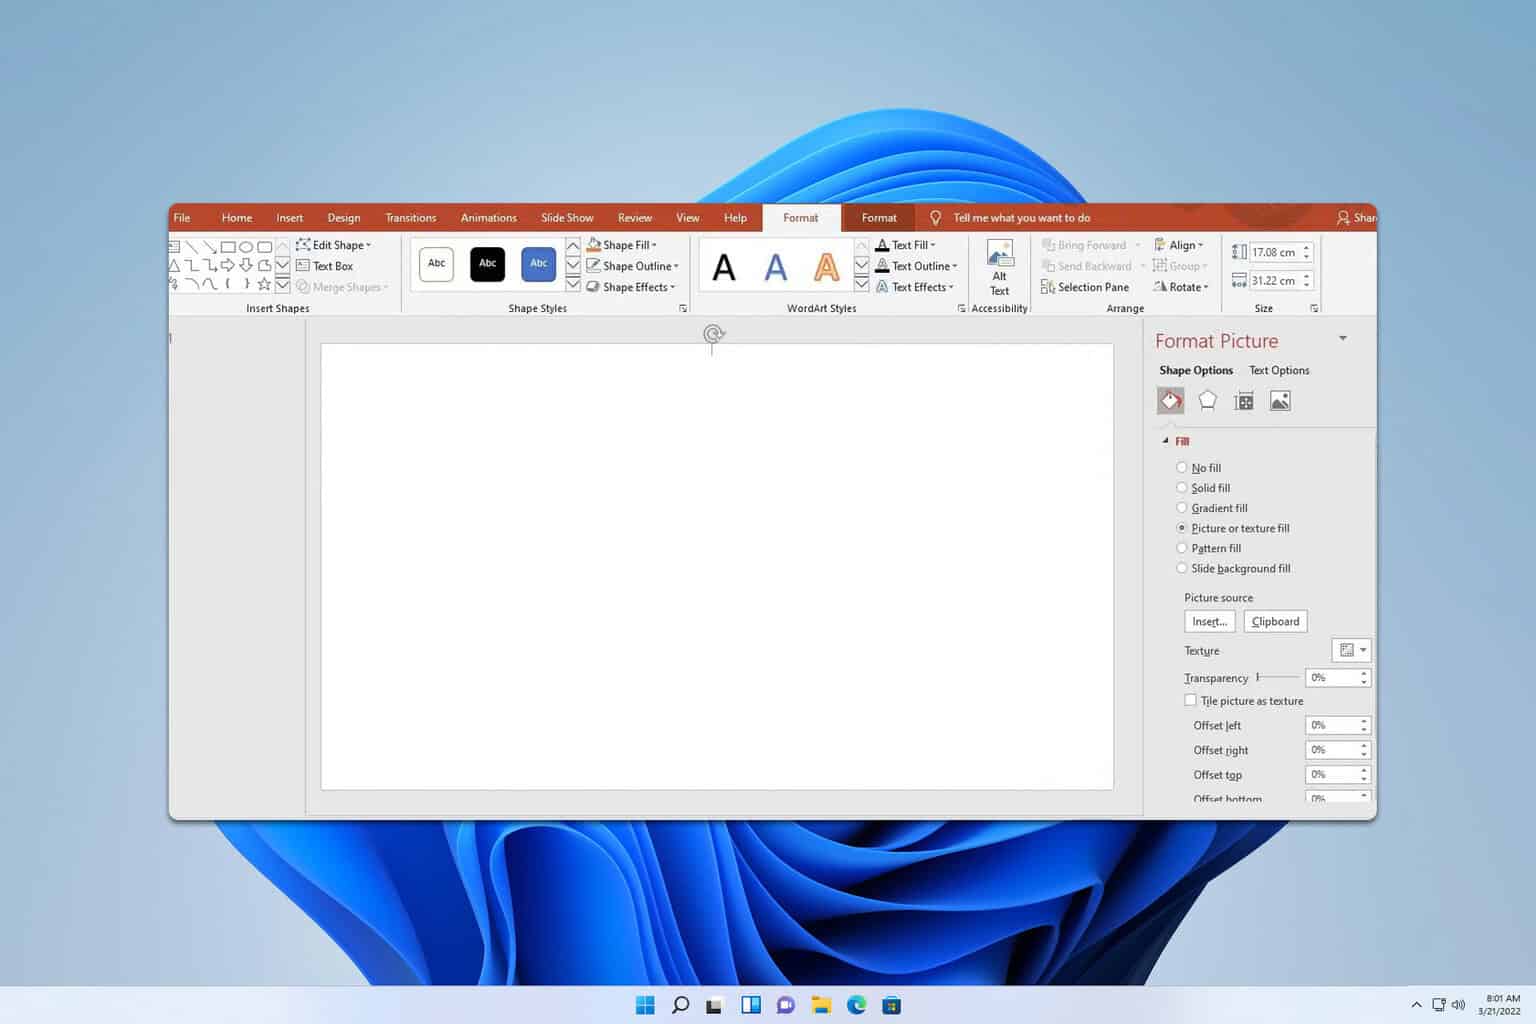Switch to the Animations tab
Viewport: 1536px width, 1024px height.
489,218
